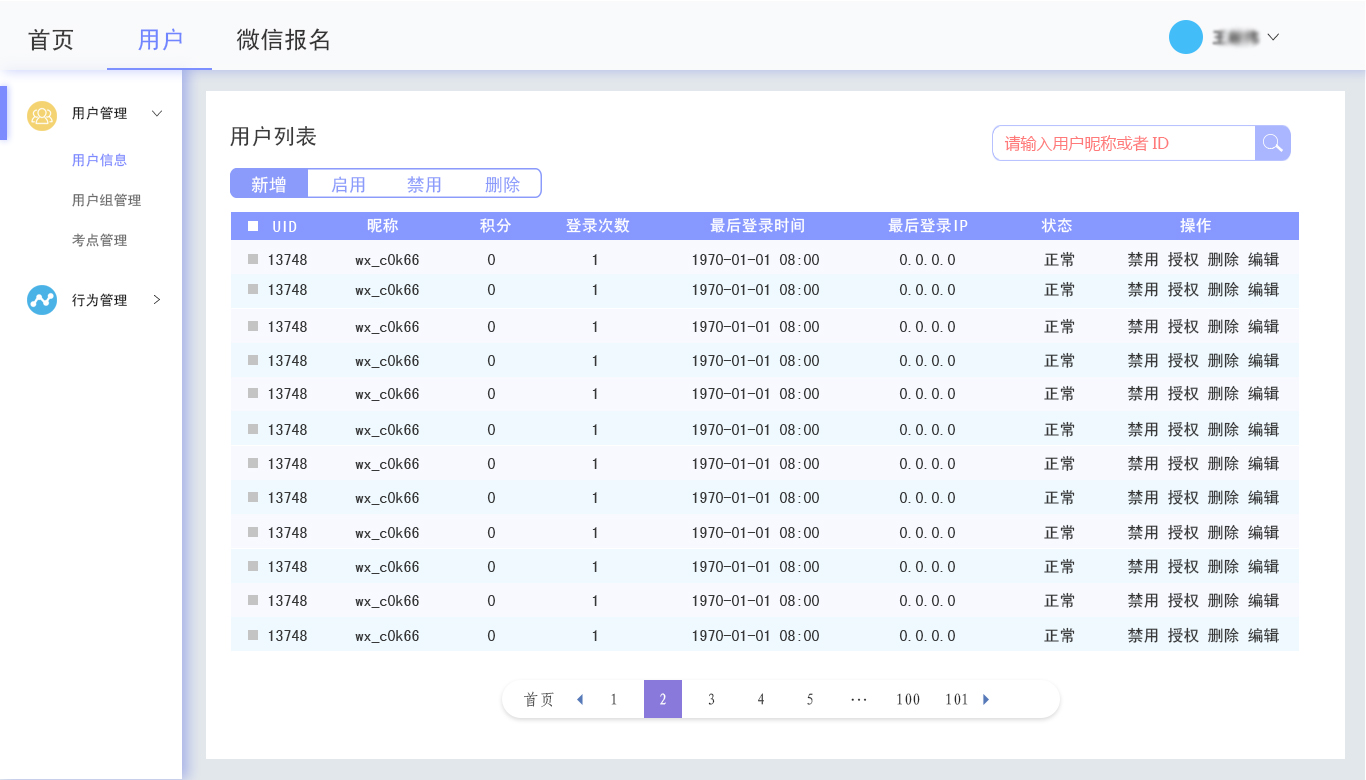Click the yellow 用户管理 people icon
The width and height of the screenshot is (1366, 780).
pyautogui.click(x=42, y=116)
